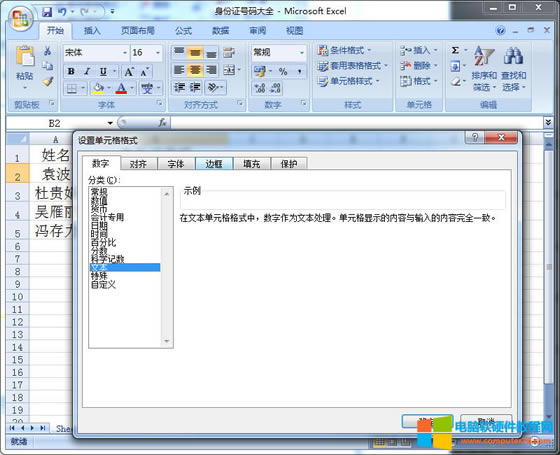Click the Merge and Center icon
560x455 pixels.
[x=229, y=70]
